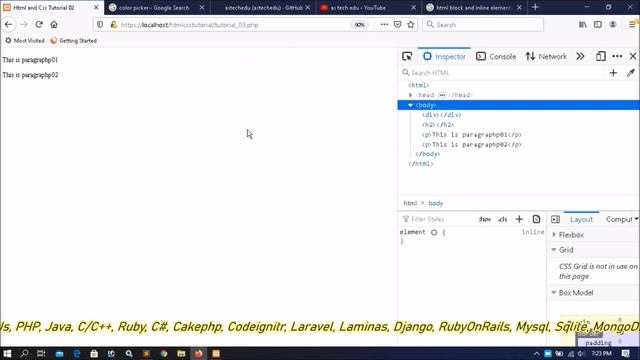The width and height of the screenshot is (640, 360).
Task: Close the developer tools panel
Action: [x=633, y=56]
